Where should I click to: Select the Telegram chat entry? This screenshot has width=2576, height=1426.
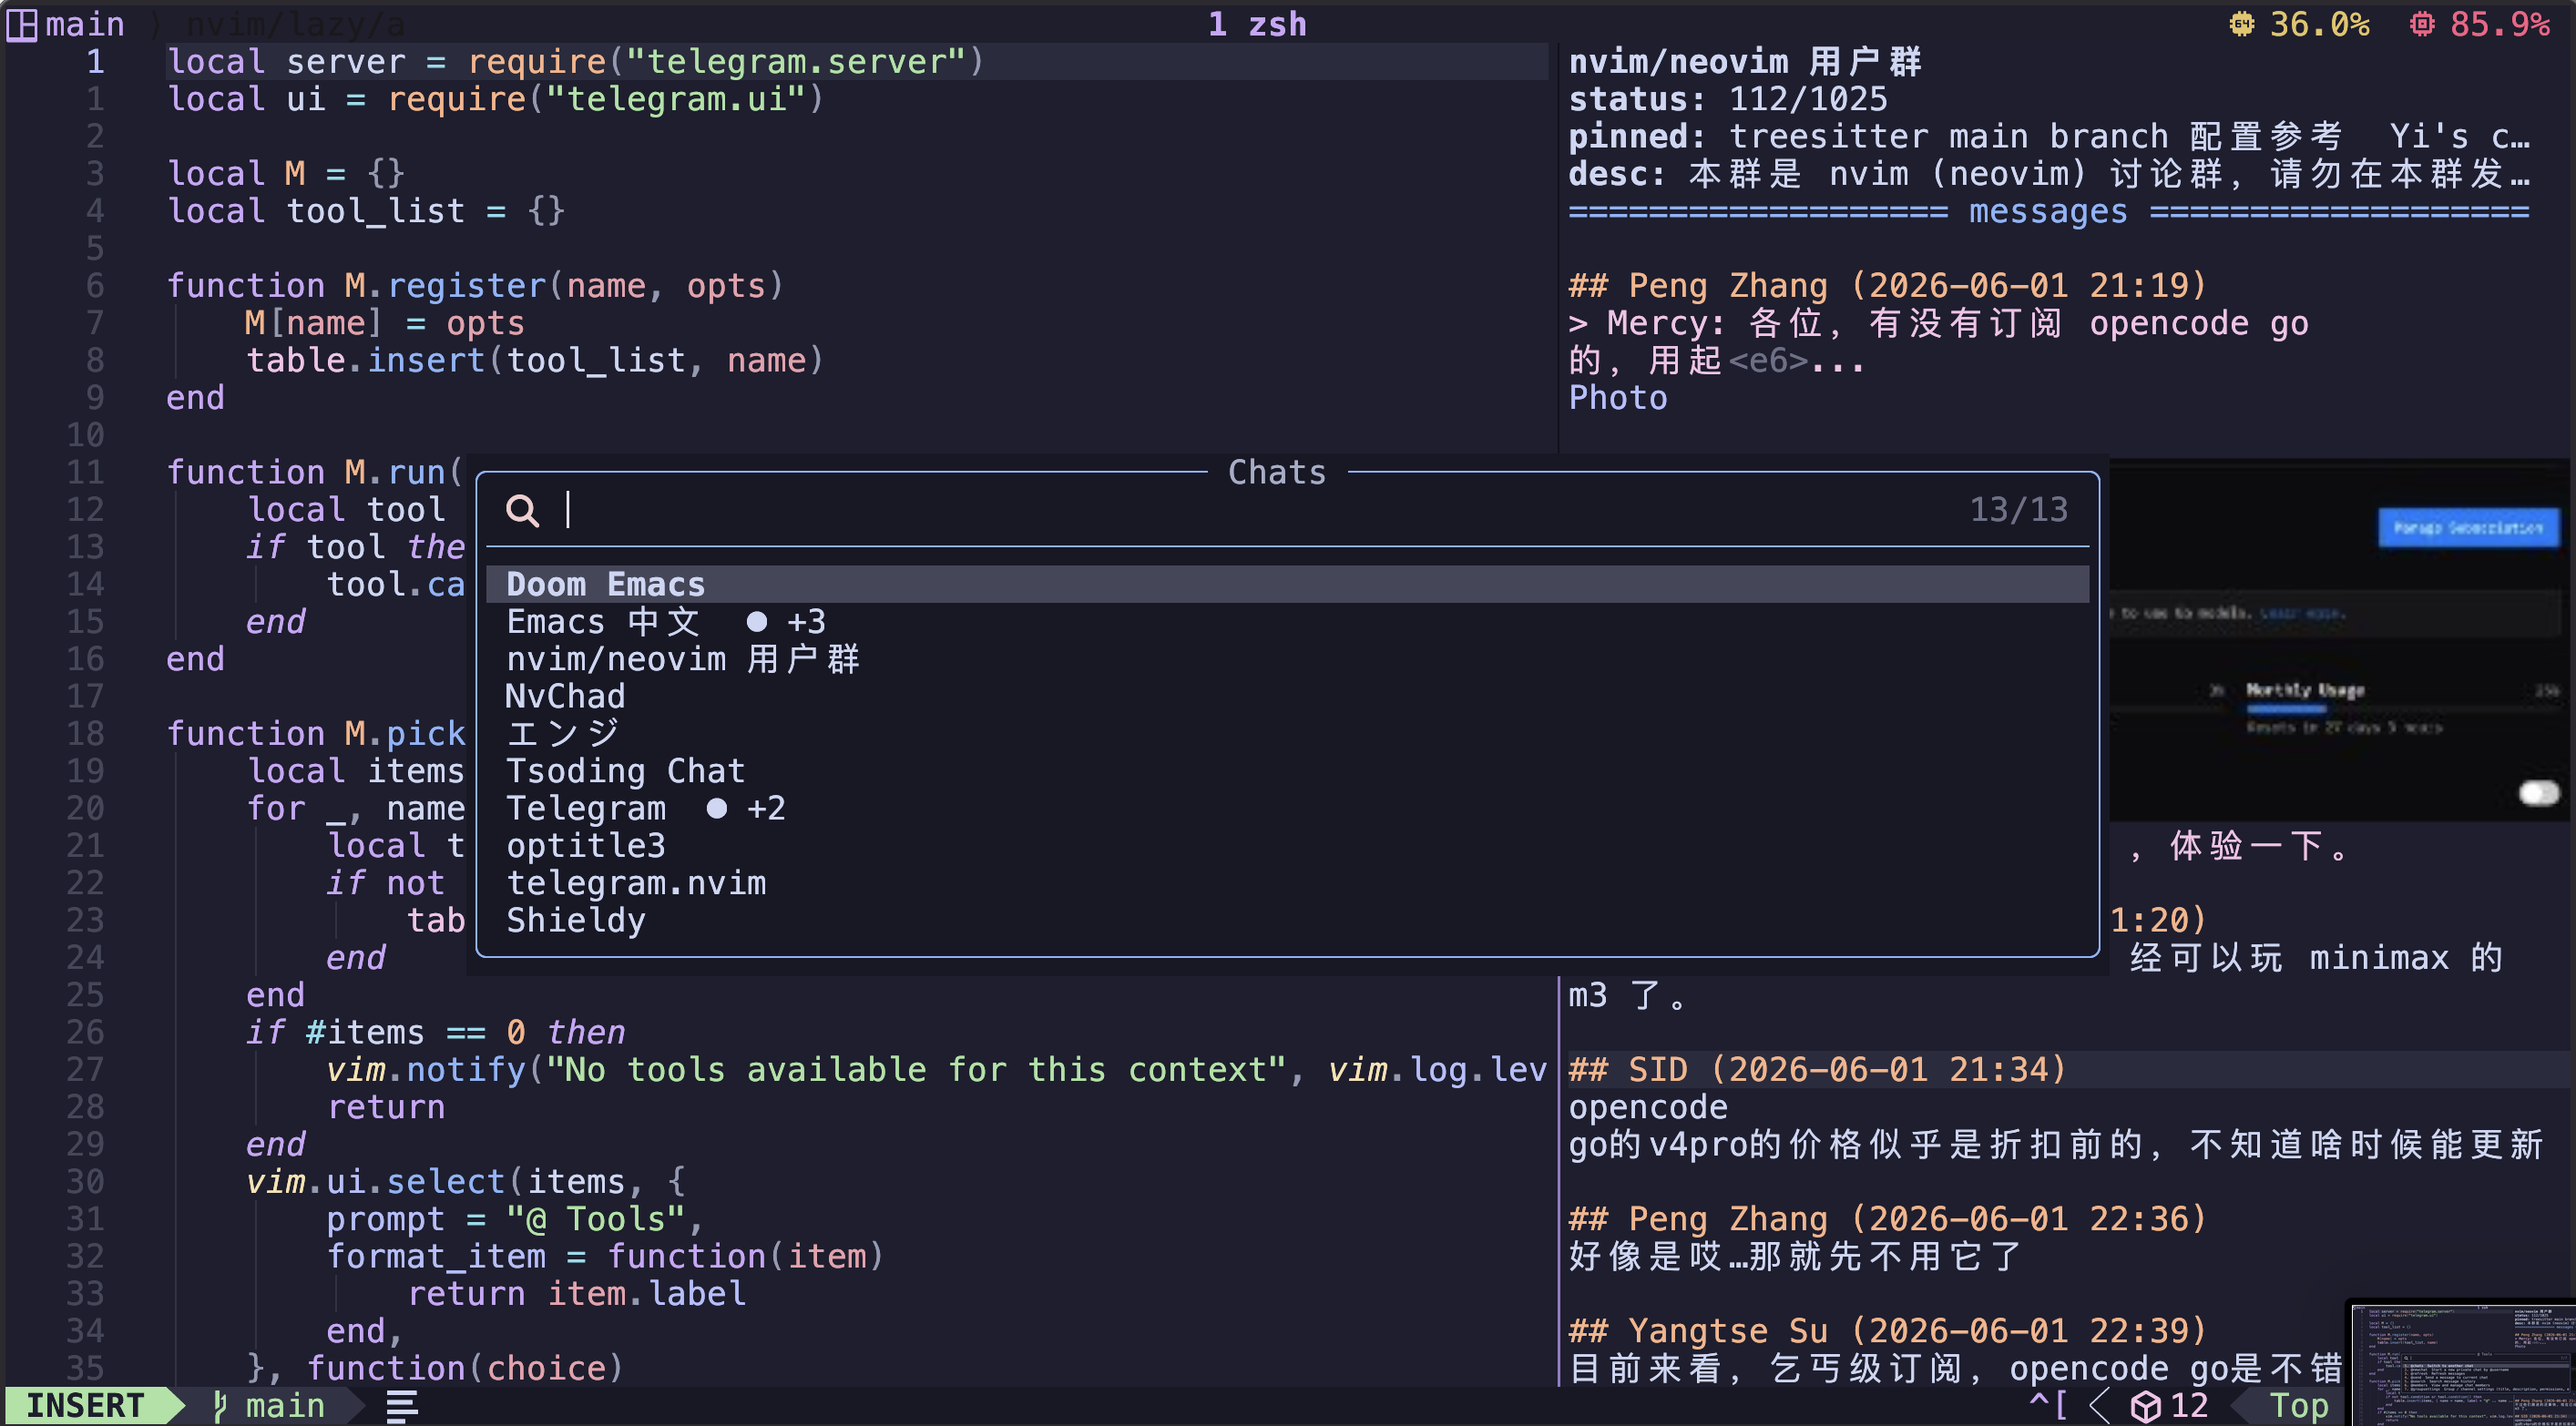tap(1287, 808)
